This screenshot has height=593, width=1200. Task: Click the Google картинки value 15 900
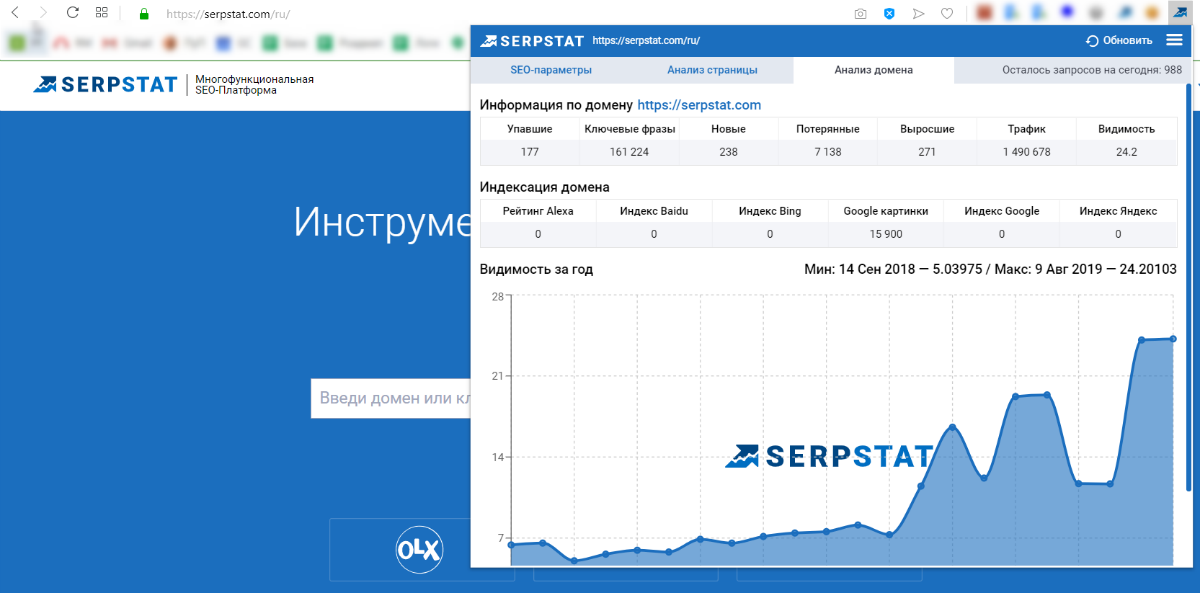886,234
